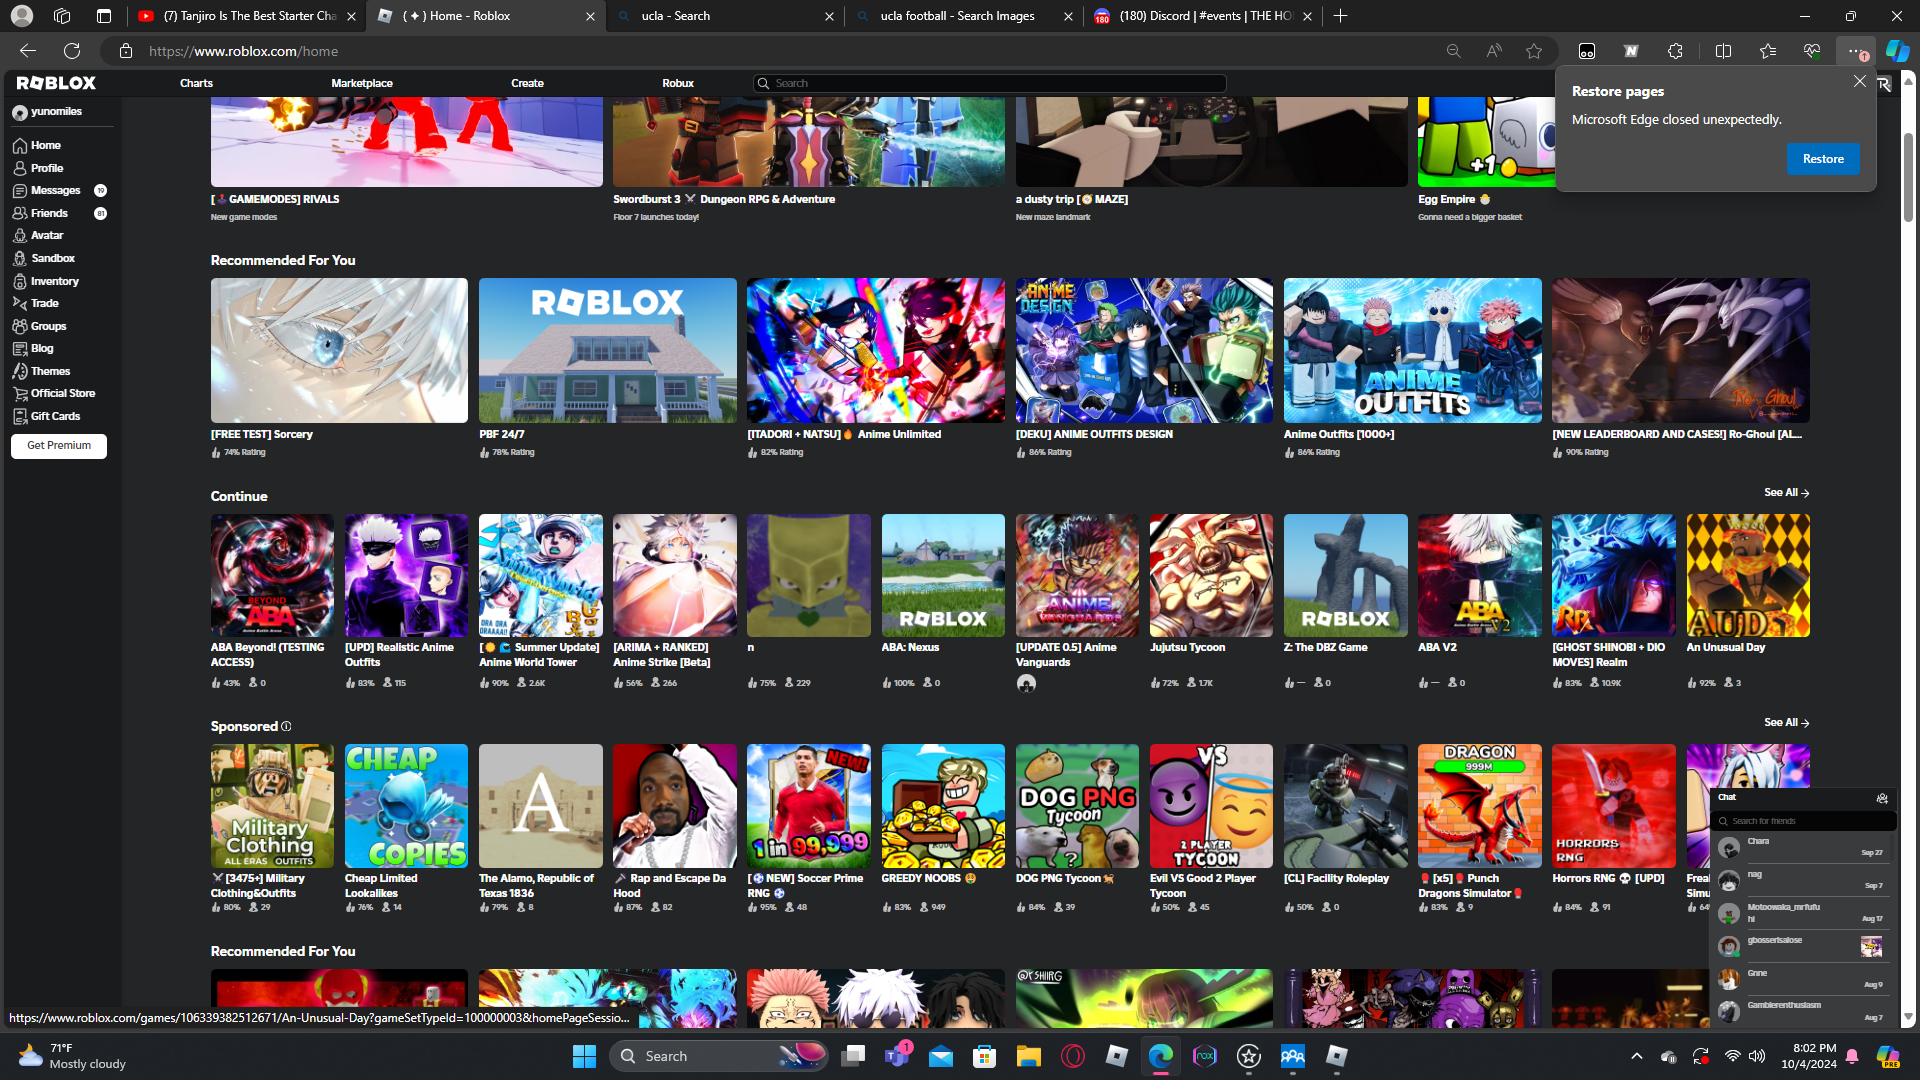Open the PBF 24/7 game thumbnail
Image resolution: width=1920 pixels, height=1080 pixels.
(607, 350)
